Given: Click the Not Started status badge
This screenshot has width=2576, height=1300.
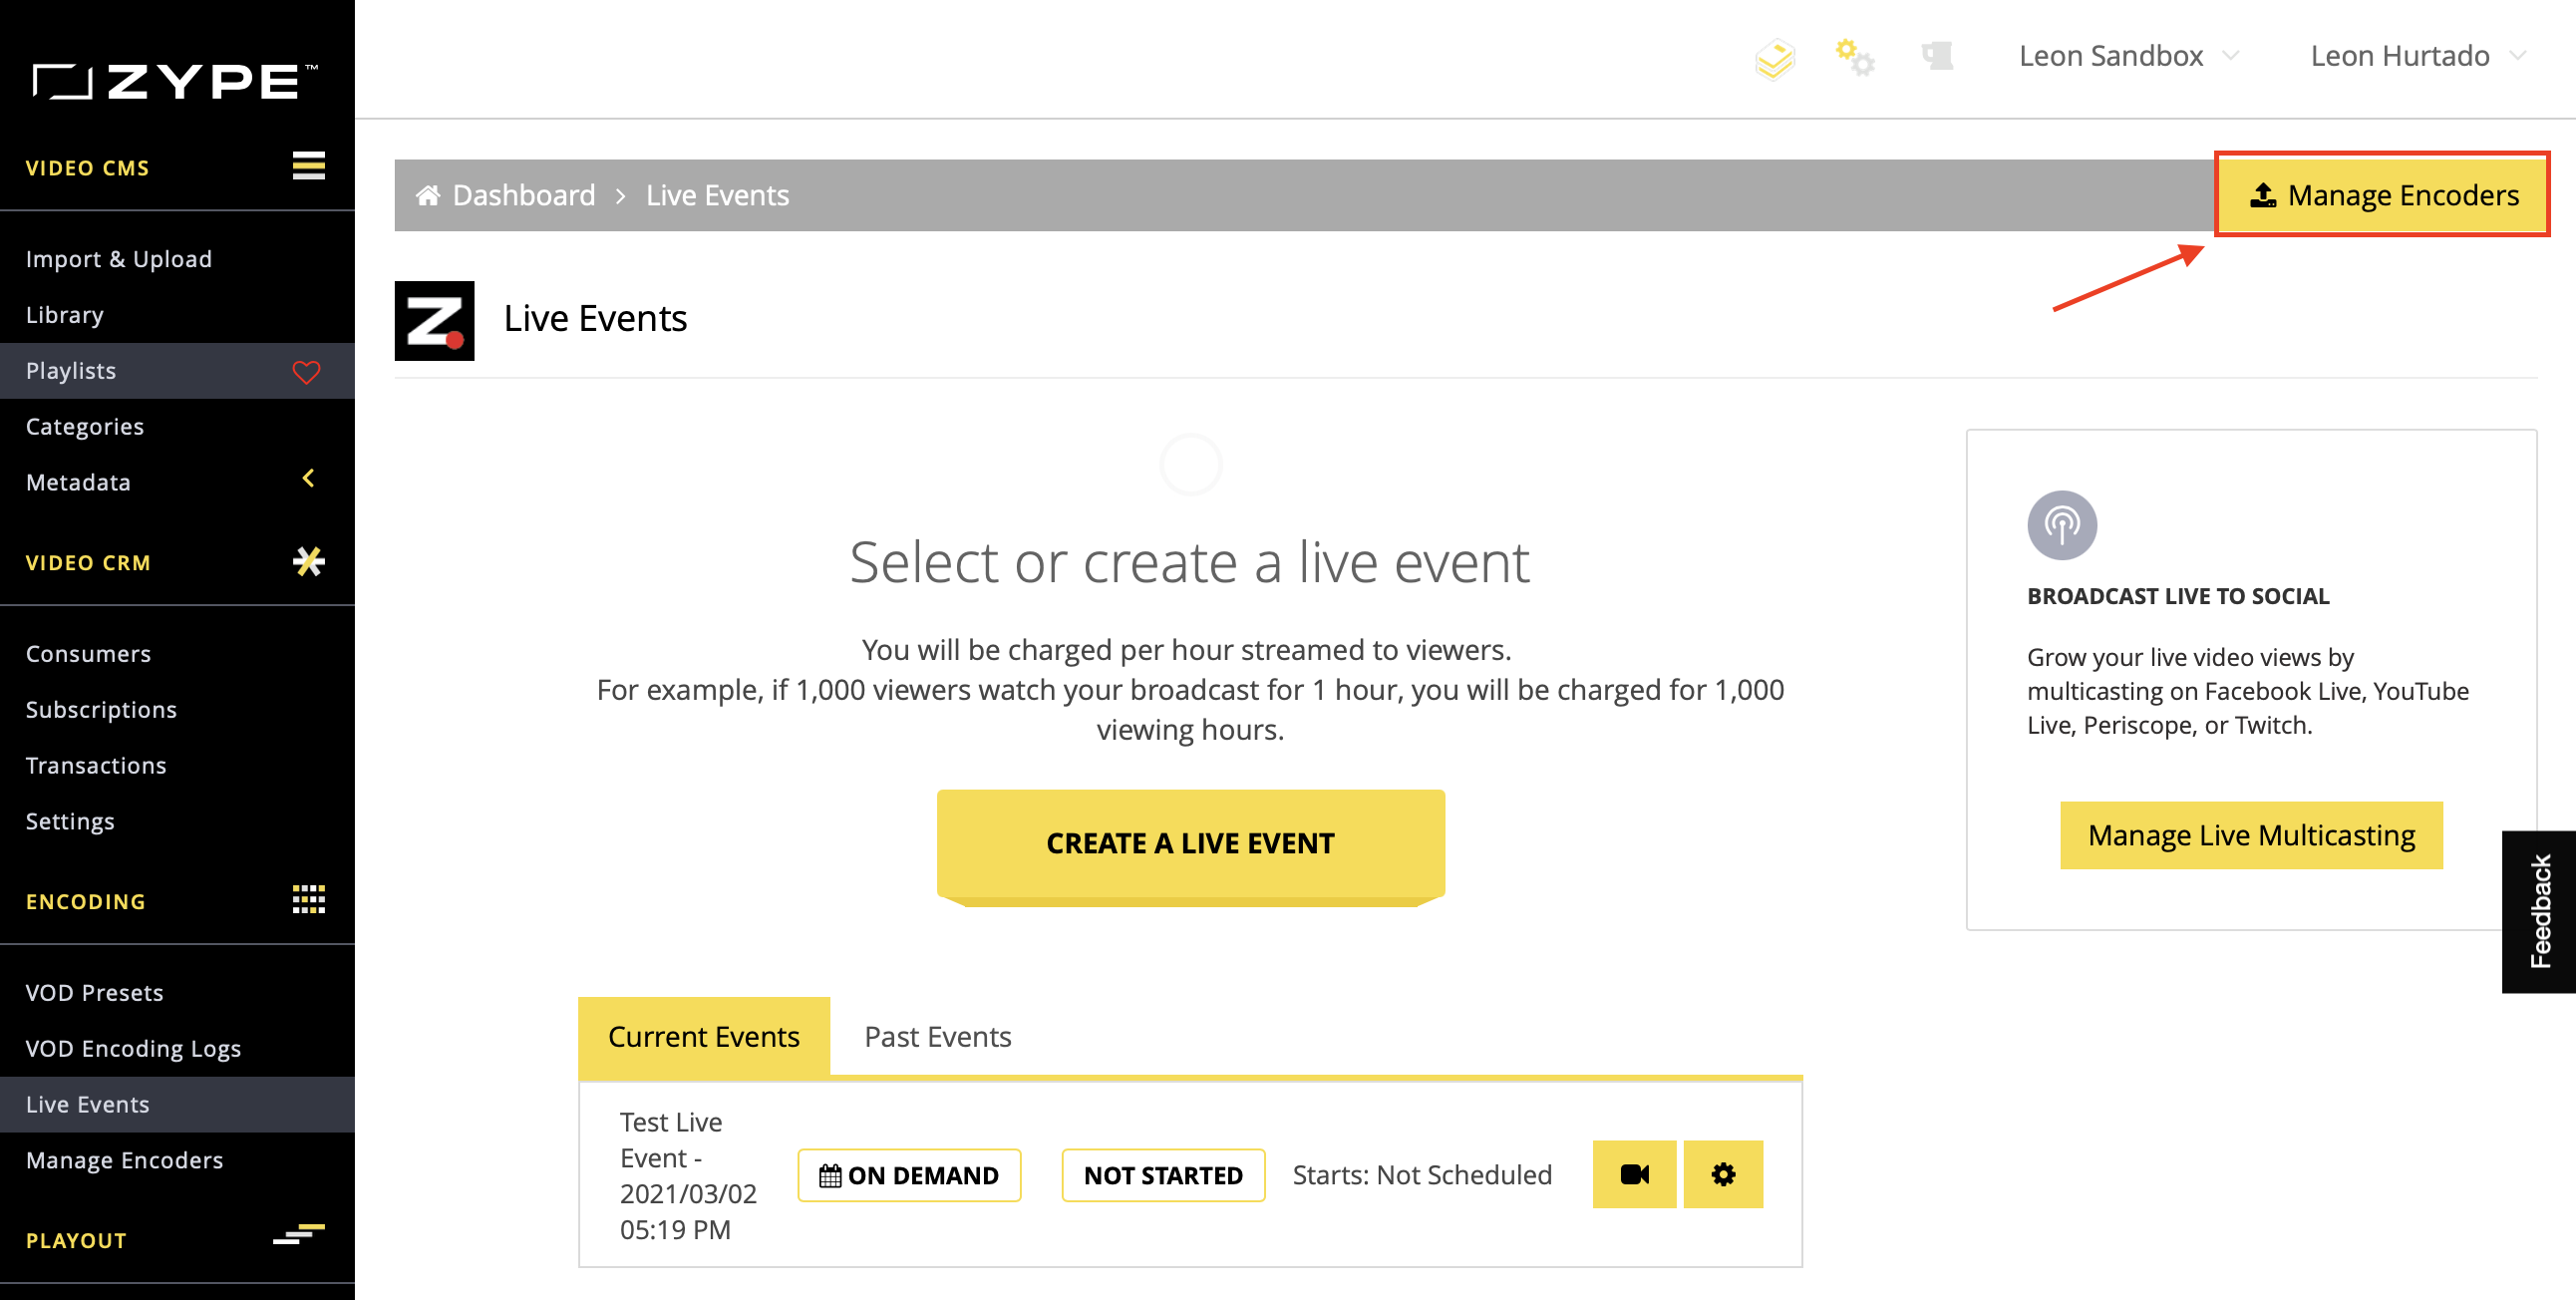Looking at the screenshot, I should click(x=1163, y=1175).
